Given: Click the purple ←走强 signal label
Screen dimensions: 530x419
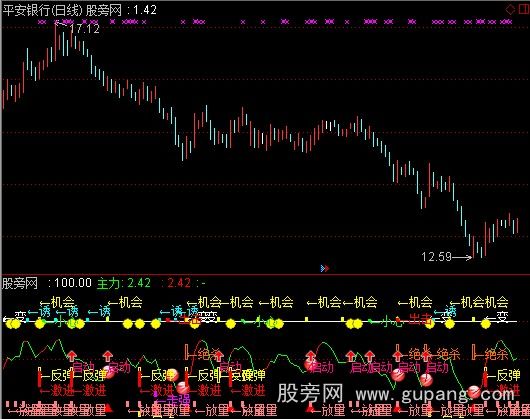Looking at the screenshot, I should (x=173, y=400).
